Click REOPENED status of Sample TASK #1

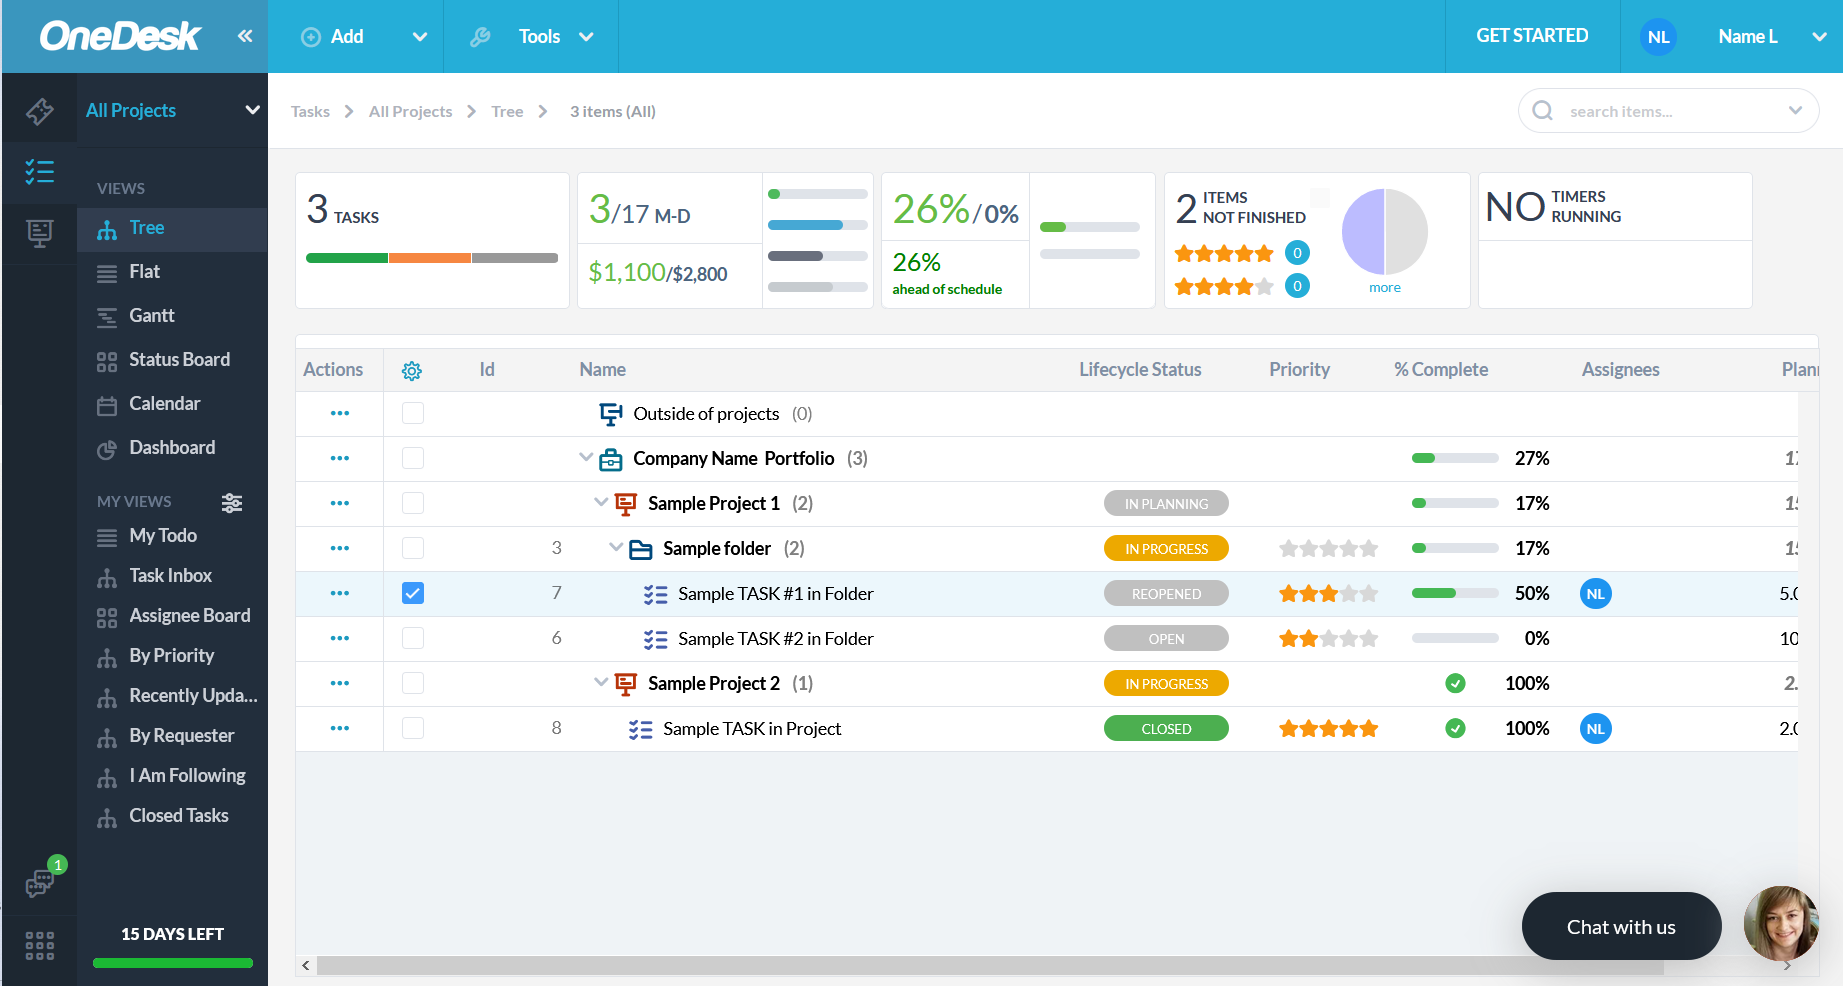click(1166, 594)
